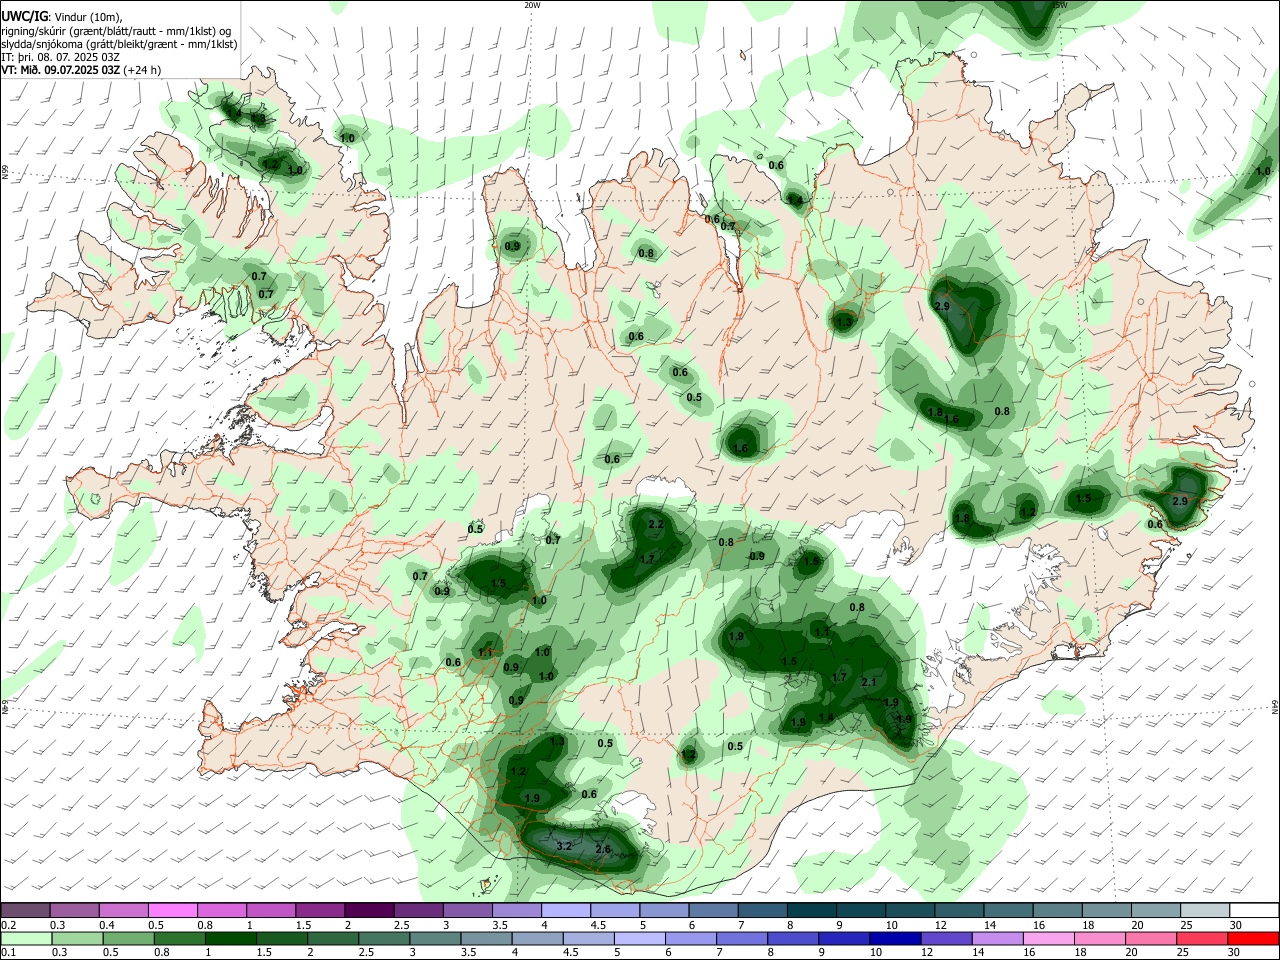Image resolution: width=1280 pixels, height=960 pixels.
Task: Click the 2.6 precipitation value on the south coast
Action: [x=603, y=849]
